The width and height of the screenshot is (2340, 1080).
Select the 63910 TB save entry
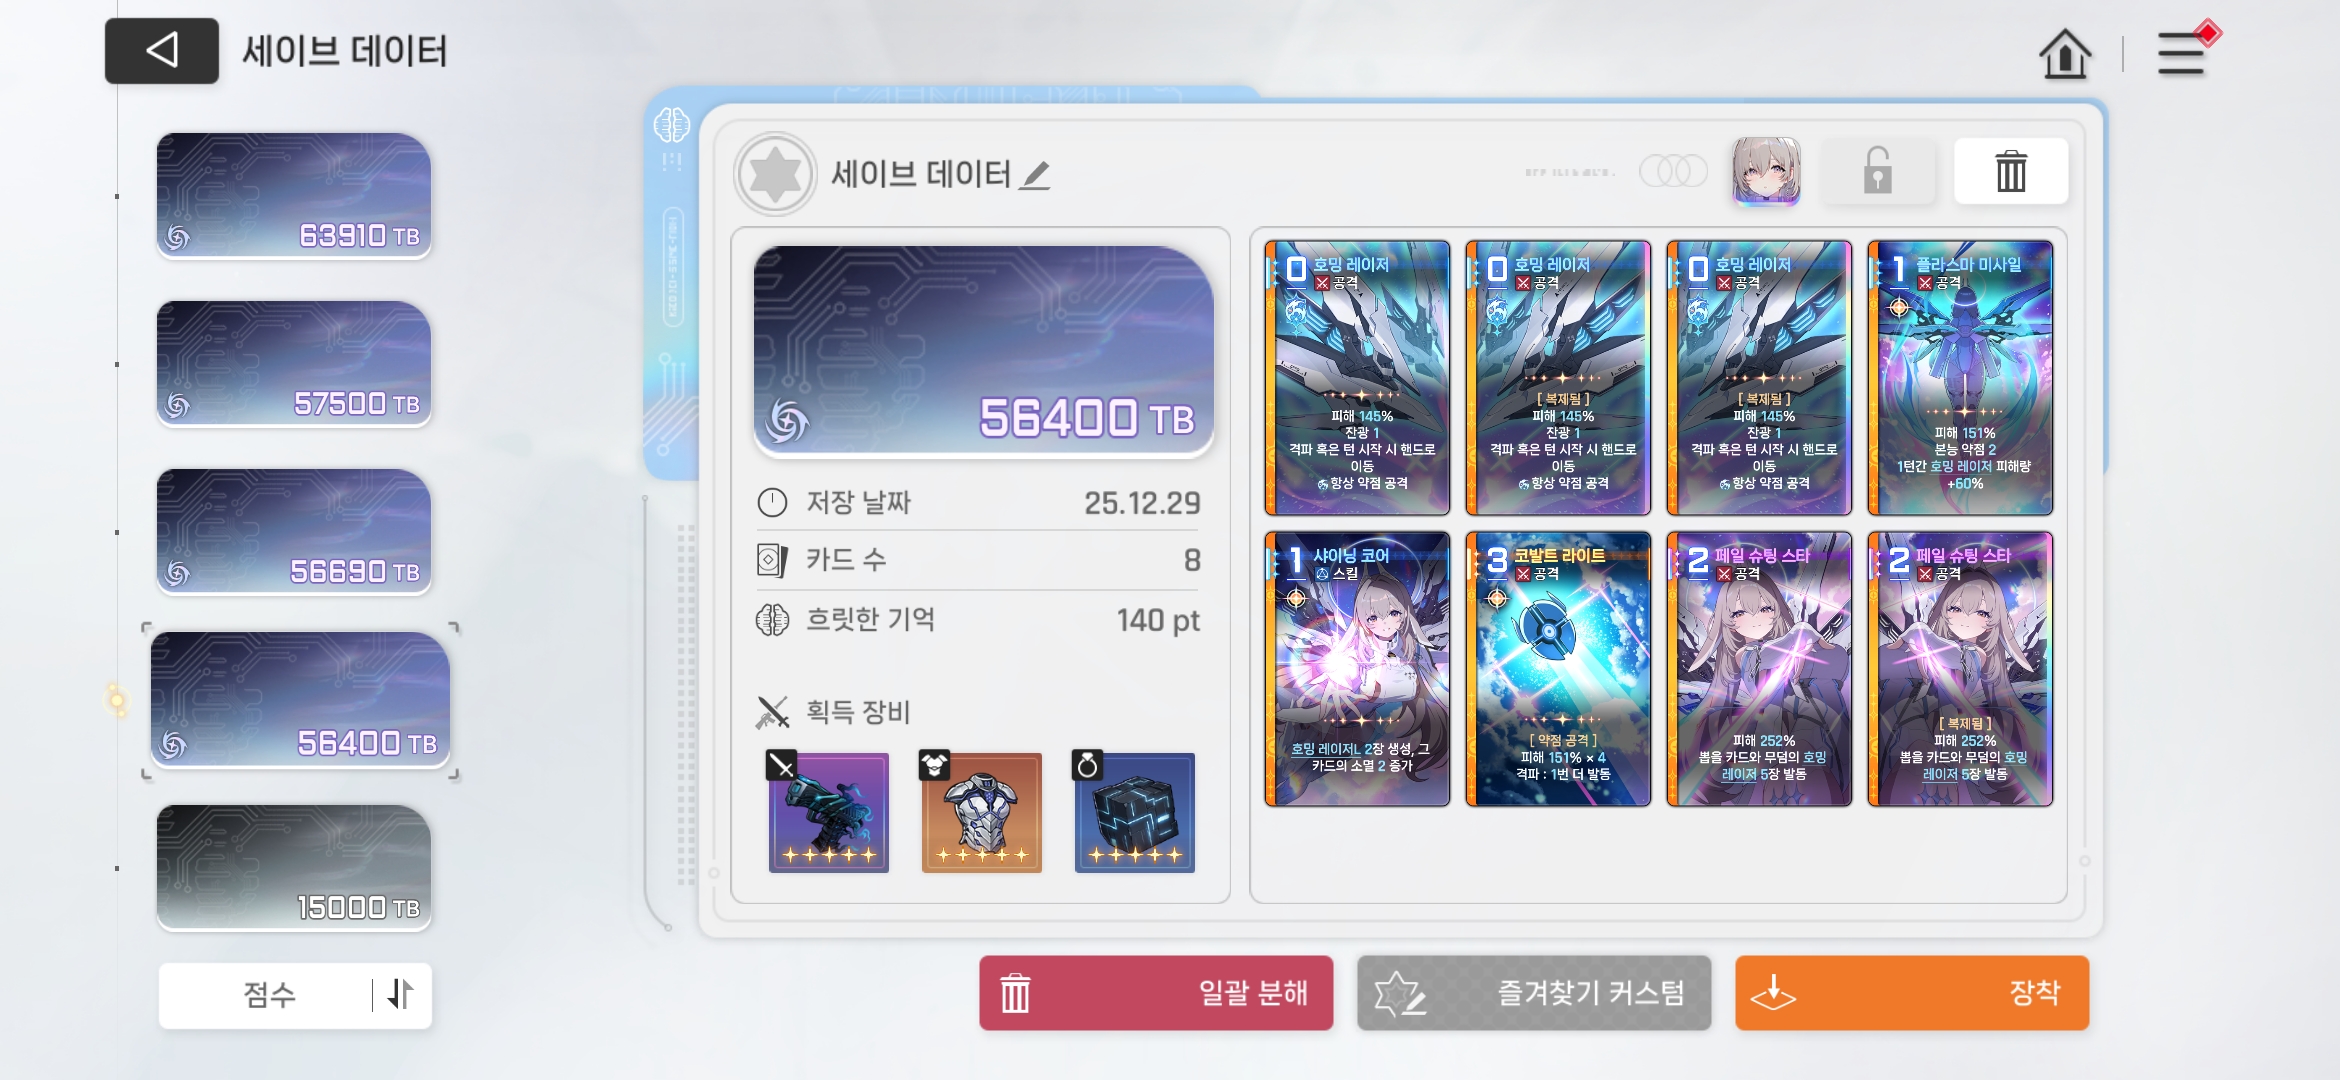tap(294, 196)
